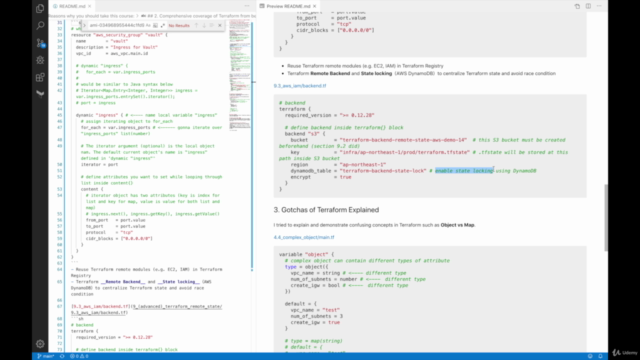Click line 33 'resource "aws_security_group" "vault"'

click(119, 35)
